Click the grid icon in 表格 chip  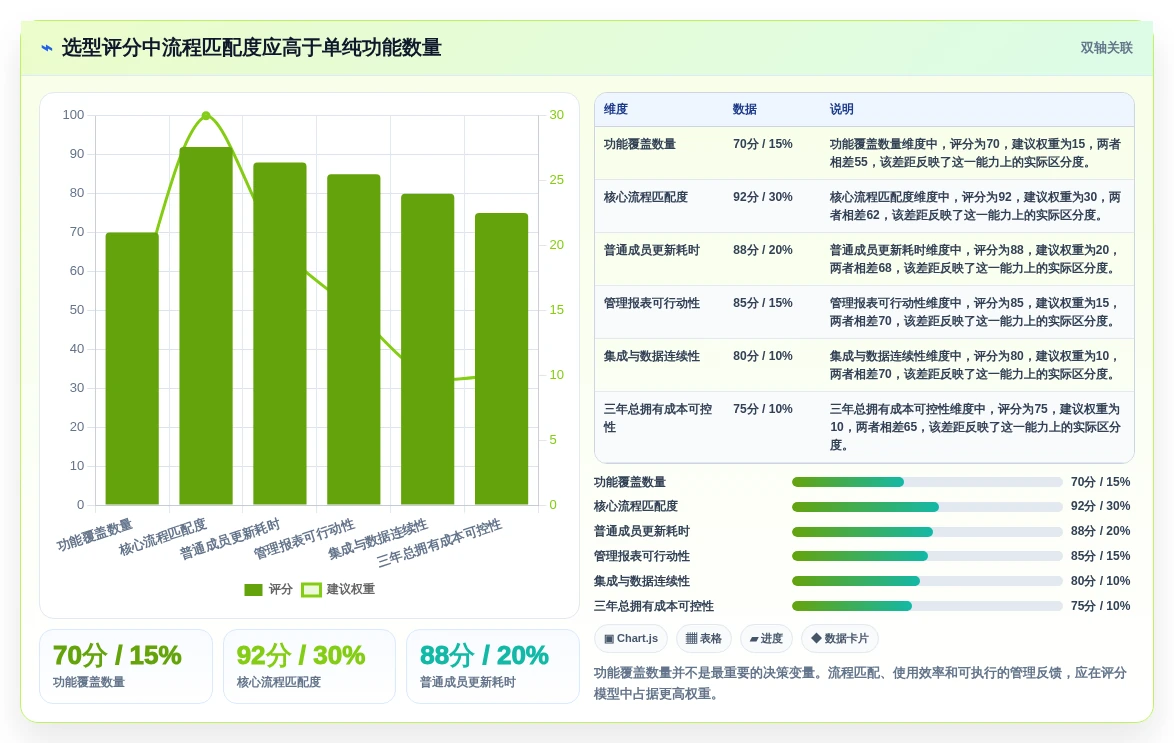pos(691,639)
